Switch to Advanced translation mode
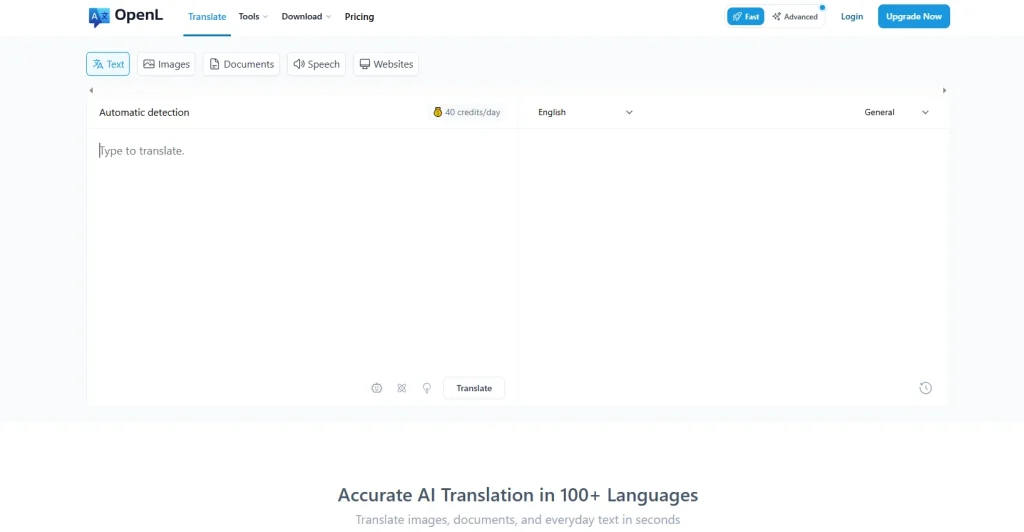The width and height of the screenshot is (1024, 532). [x=795, y=16]
